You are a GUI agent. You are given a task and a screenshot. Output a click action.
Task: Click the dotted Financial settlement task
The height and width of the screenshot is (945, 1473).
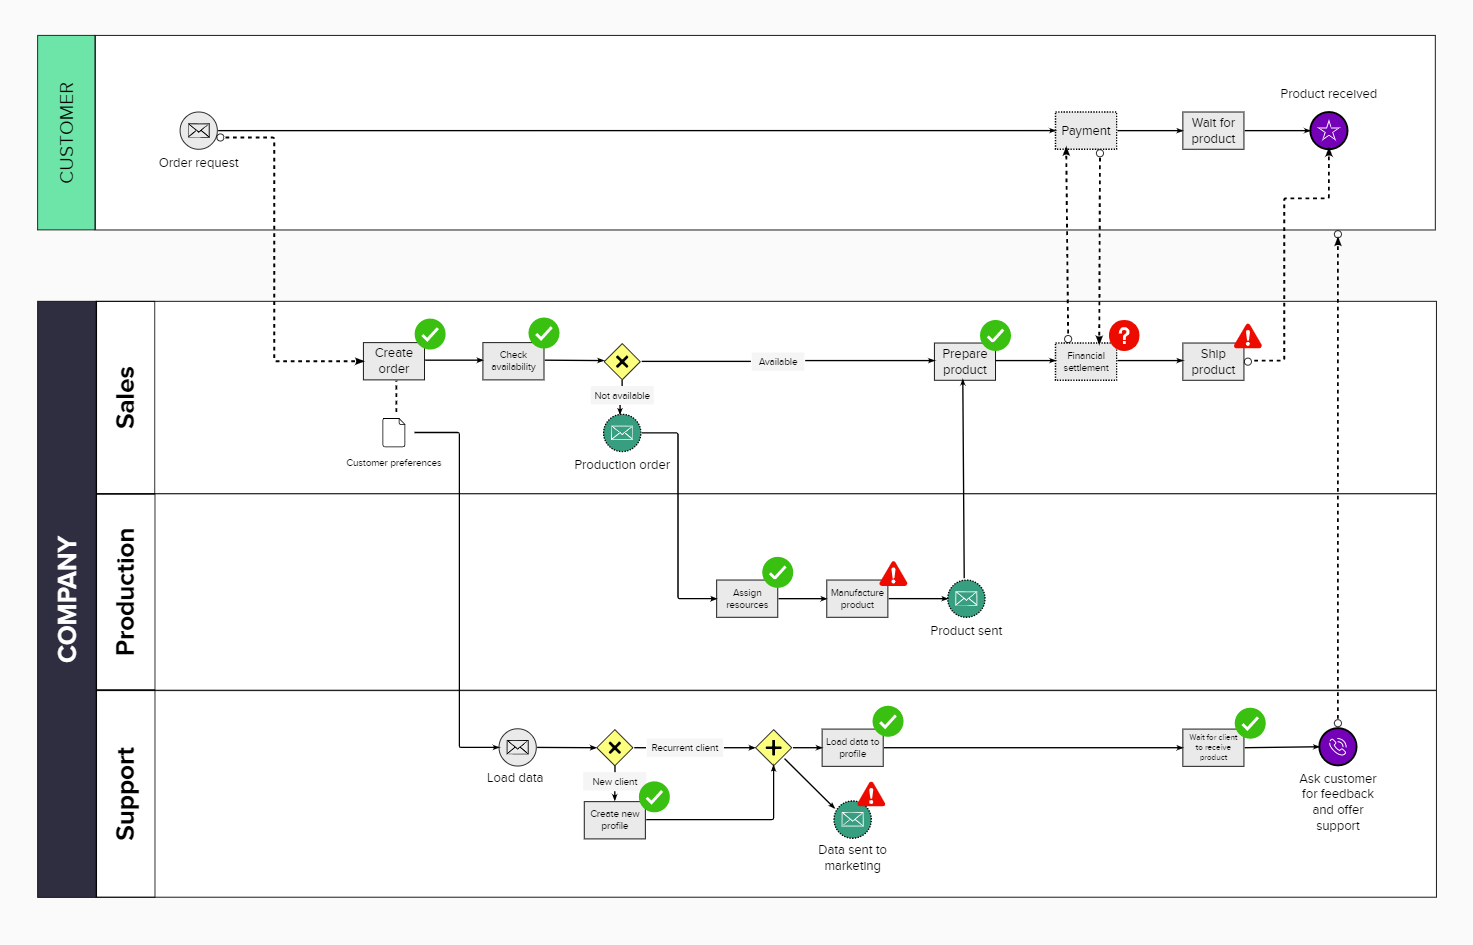(x=1086, y=361)
